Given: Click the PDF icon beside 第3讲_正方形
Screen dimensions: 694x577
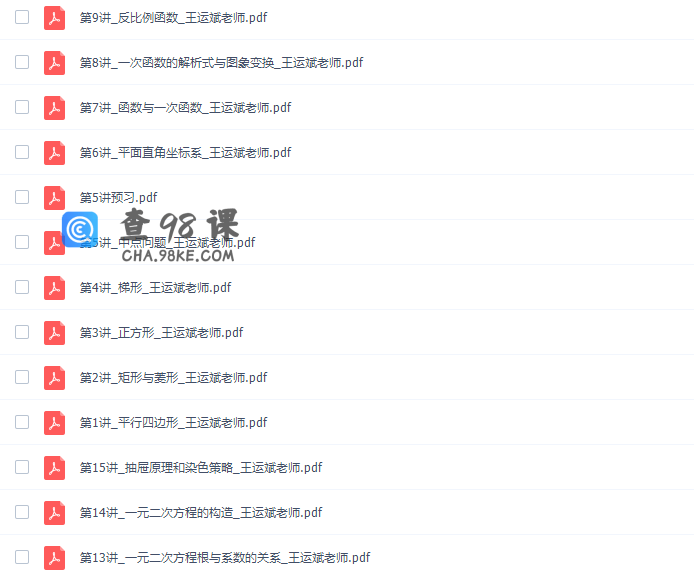Looking at the screenshot, I should point(54,333).
